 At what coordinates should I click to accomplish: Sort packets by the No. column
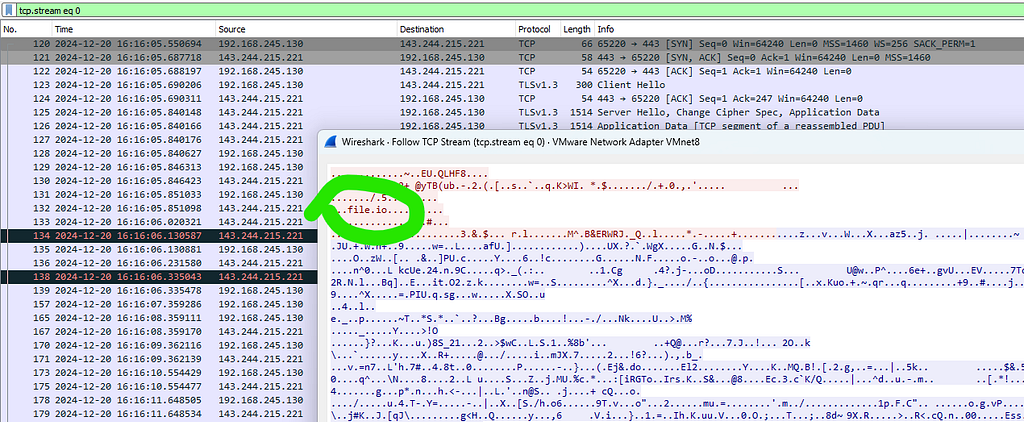(26, 29)
